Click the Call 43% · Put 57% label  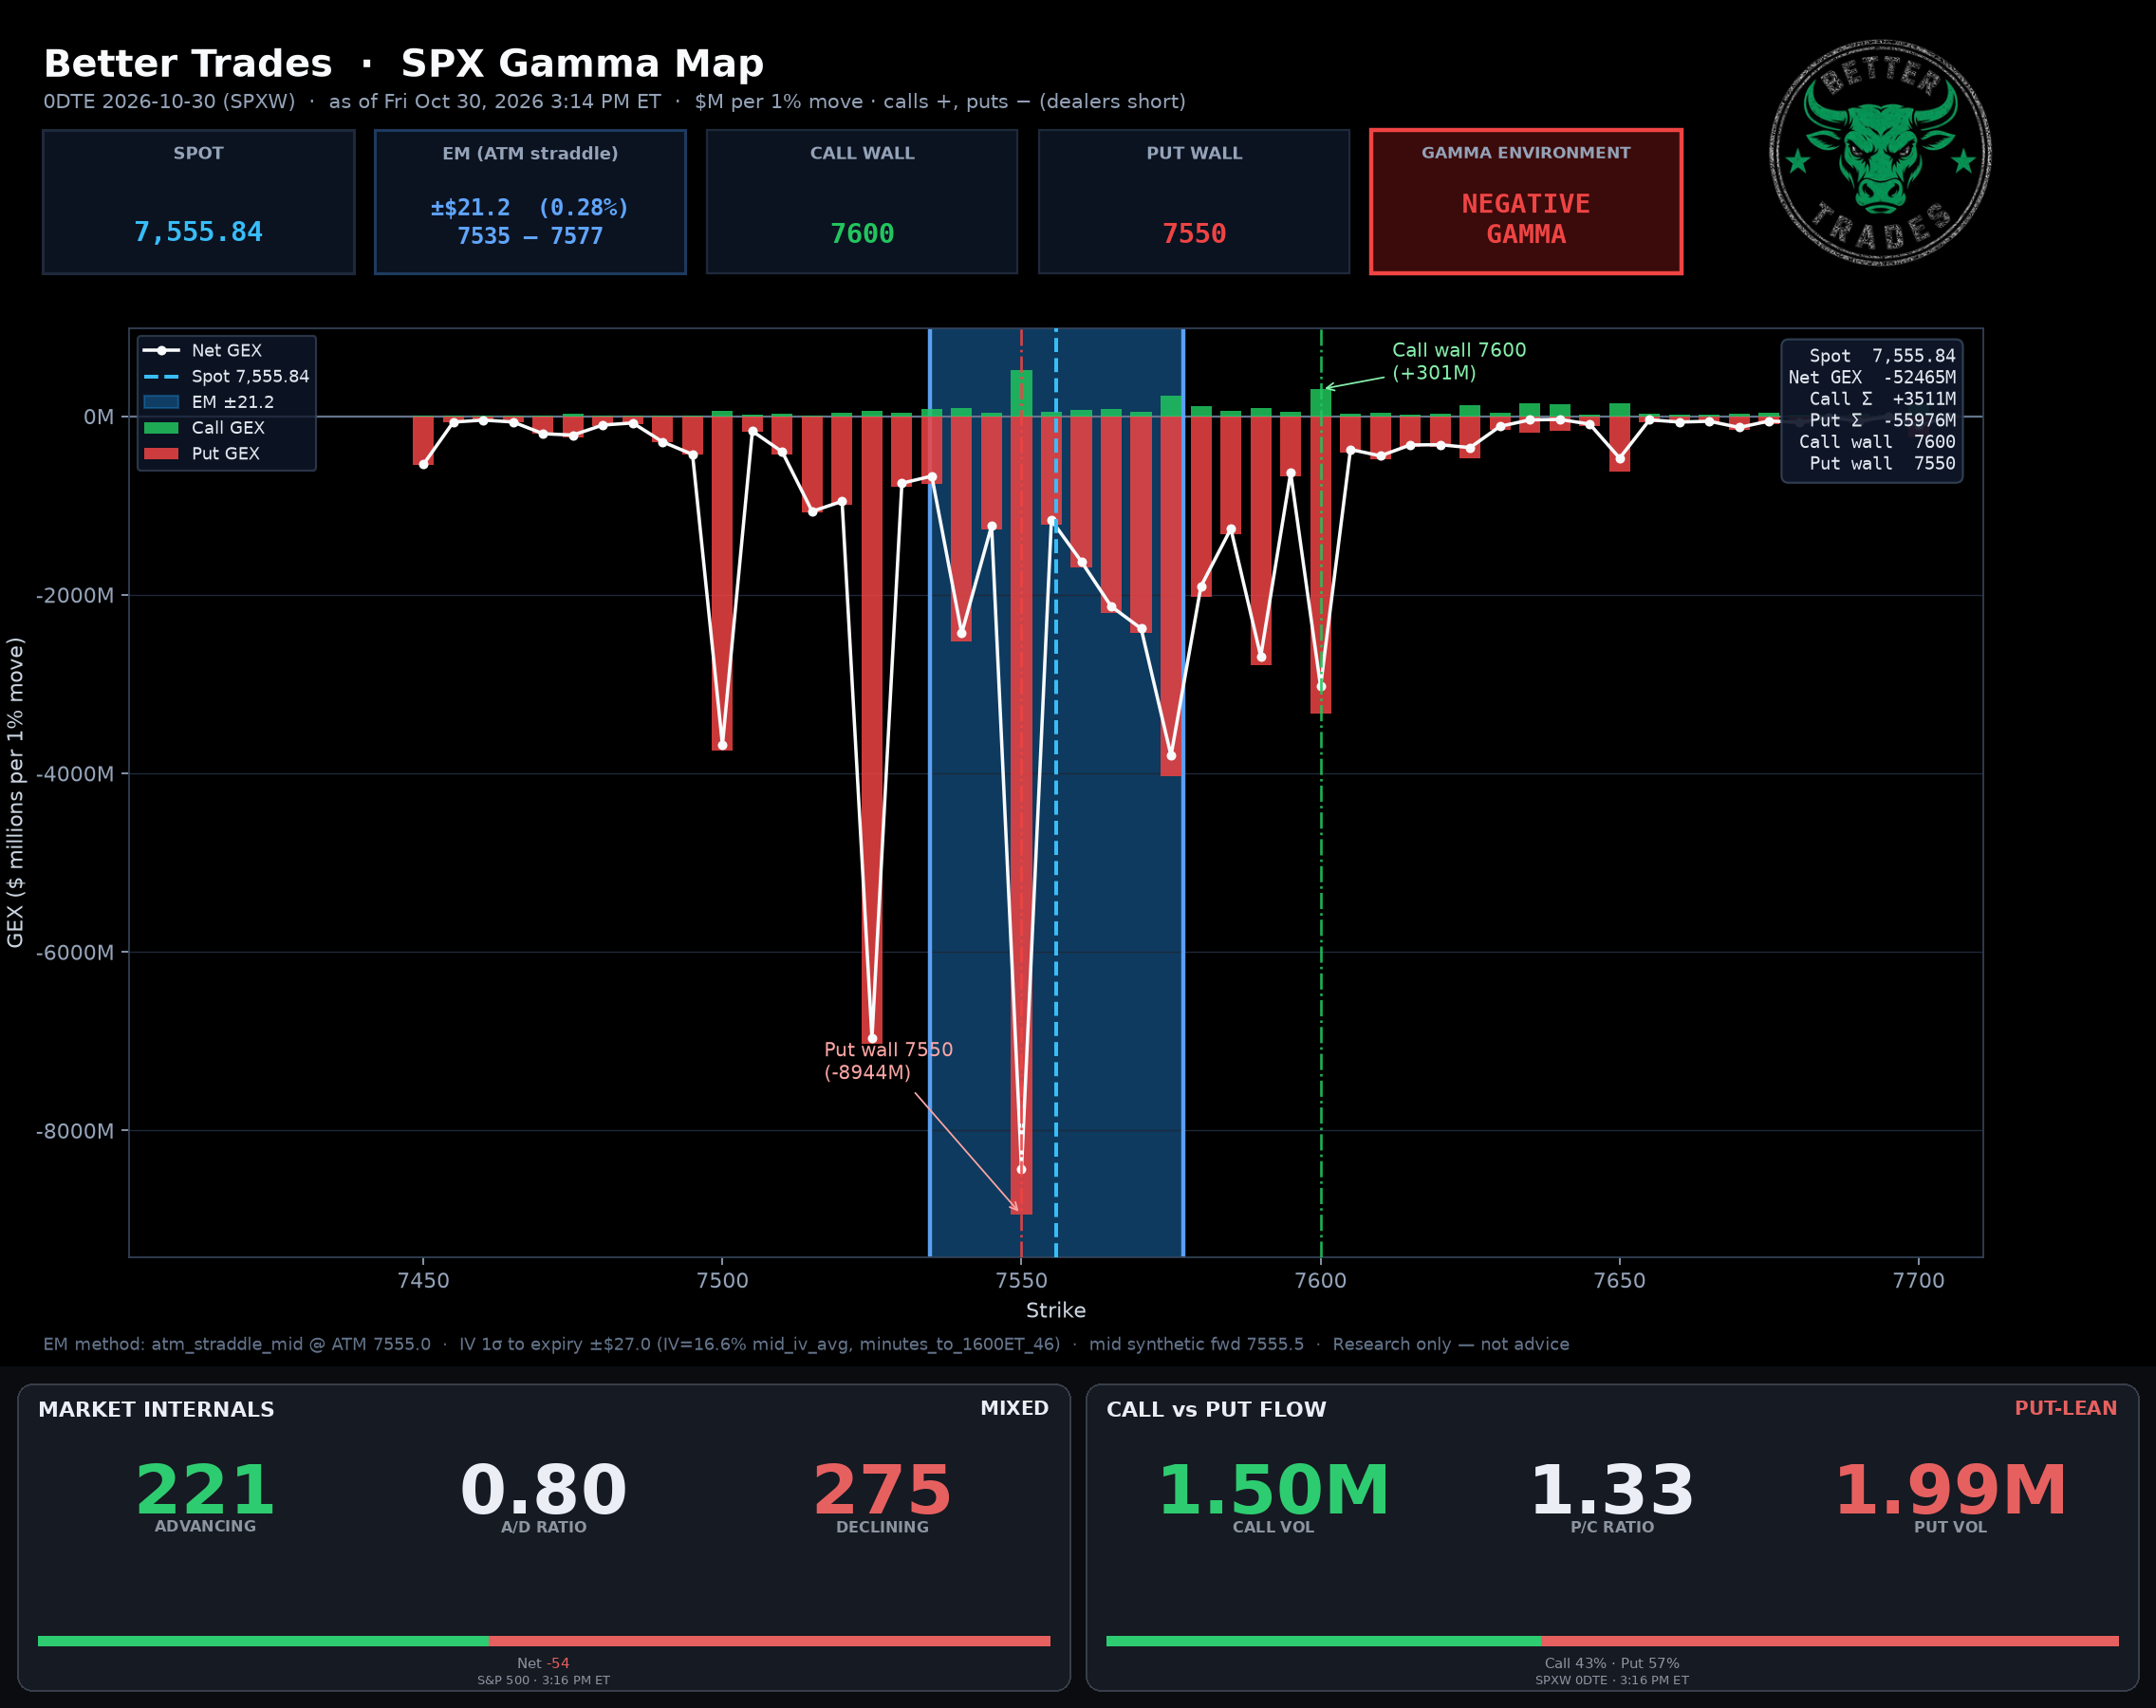pos(1612,1664)
